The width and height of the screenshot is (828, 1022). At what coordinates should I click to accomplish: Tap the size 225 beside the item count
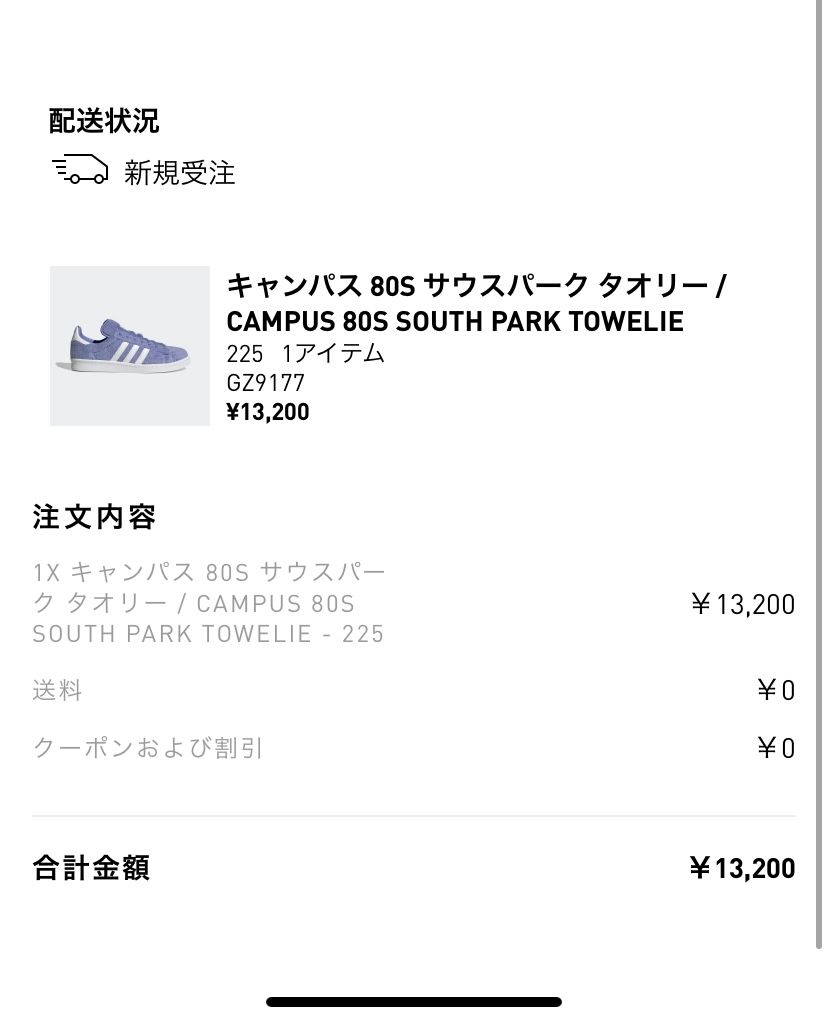[x=244, y=354]
